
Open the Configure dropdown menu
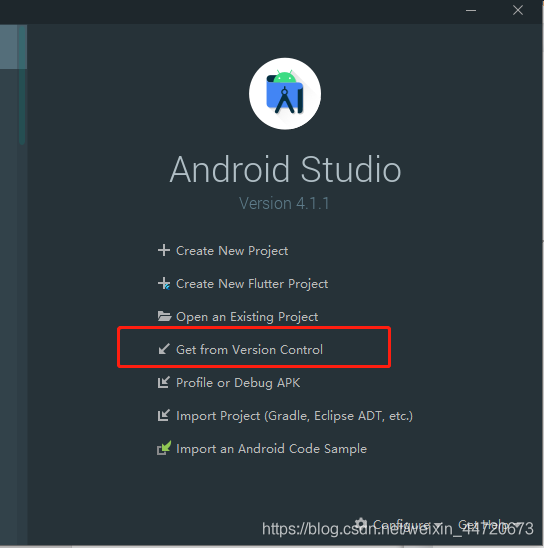coord(399,525)
